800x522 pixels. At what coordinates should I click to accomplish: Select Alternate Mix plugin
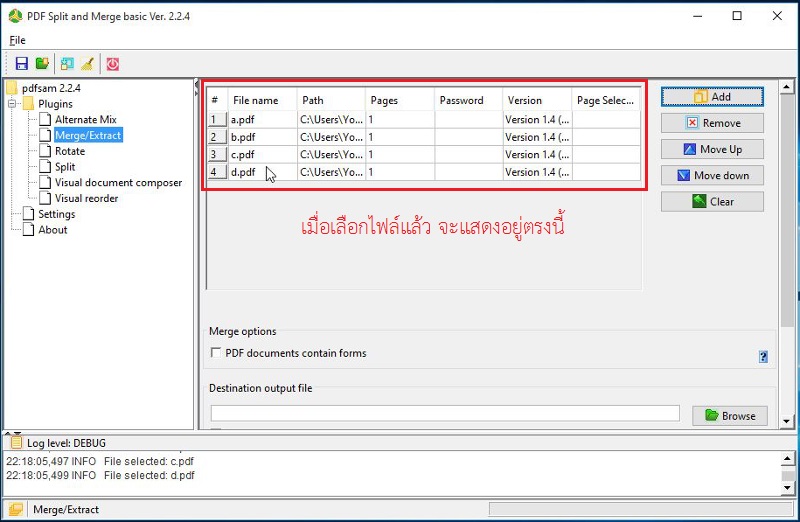tap(86, 119)
